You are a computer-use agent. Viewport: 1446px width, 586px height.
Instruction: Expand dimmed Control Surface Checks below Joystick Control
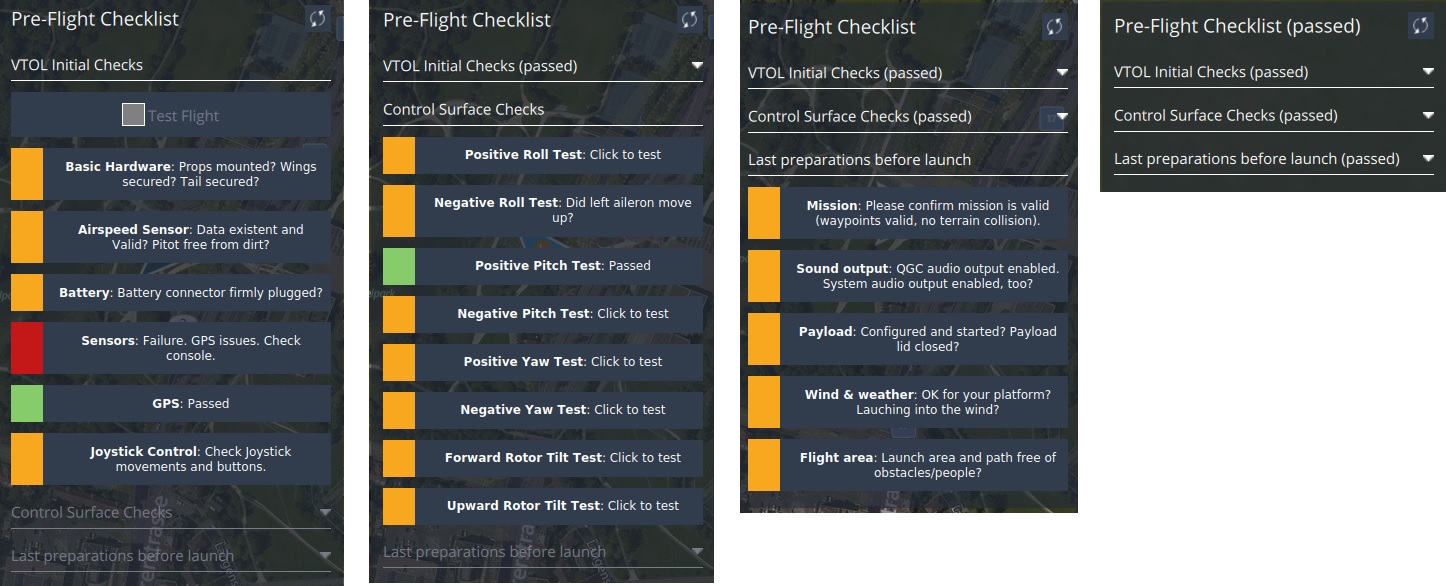pyautogui.click(x=324, y=513)
